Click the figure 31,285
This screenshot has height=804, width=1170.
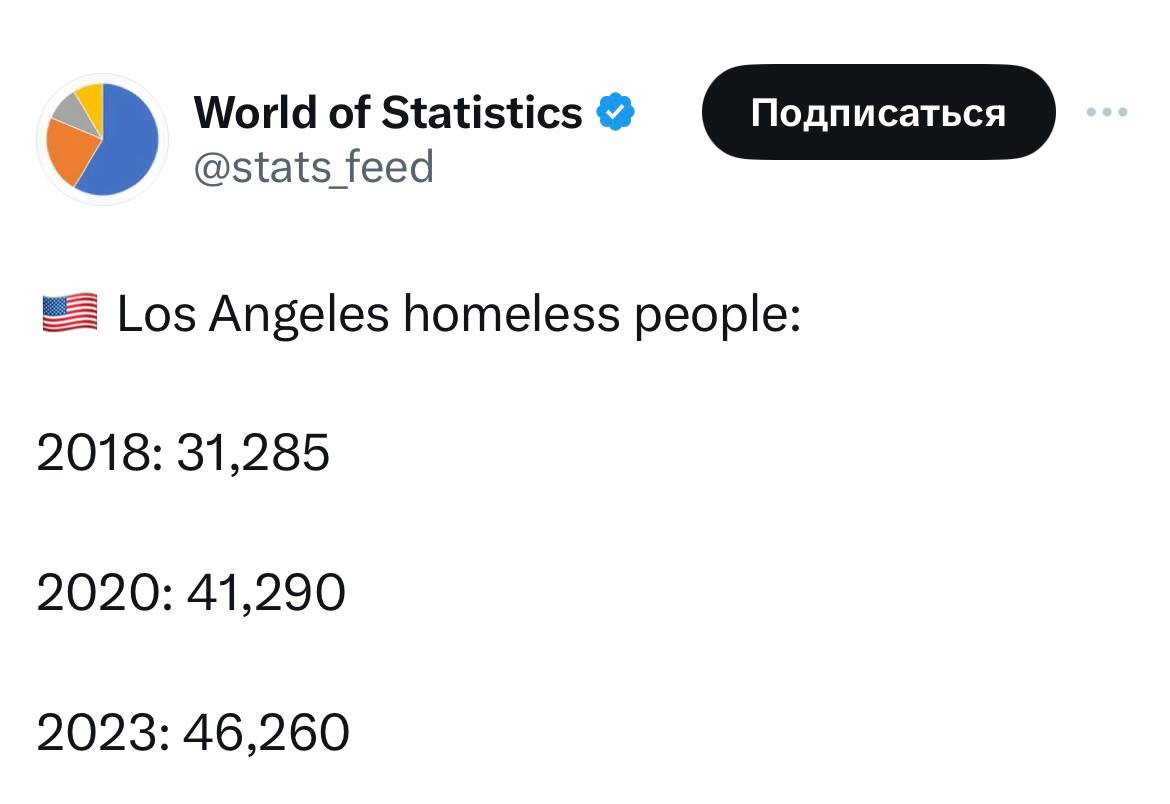tap(253, 453)
